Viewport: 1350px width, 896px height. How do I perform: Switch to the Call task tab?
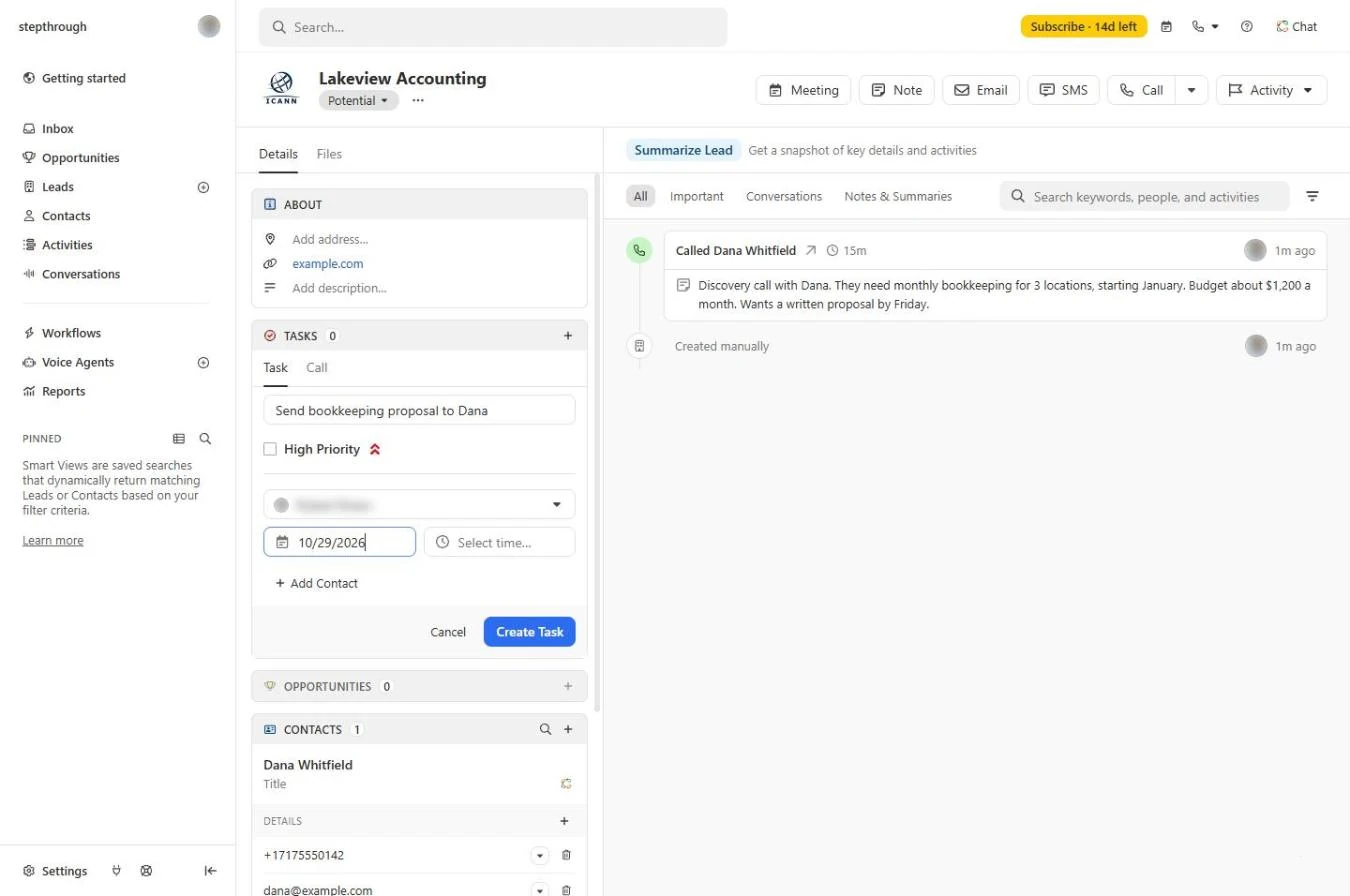pos(317,368)
